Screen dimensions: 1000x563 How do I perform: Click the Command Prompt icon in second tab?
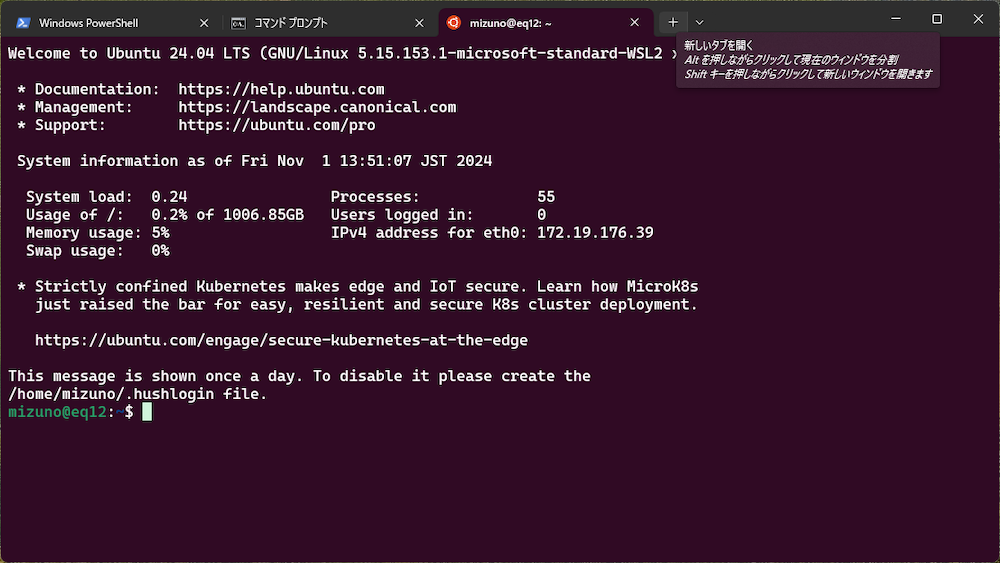[238, 23]
